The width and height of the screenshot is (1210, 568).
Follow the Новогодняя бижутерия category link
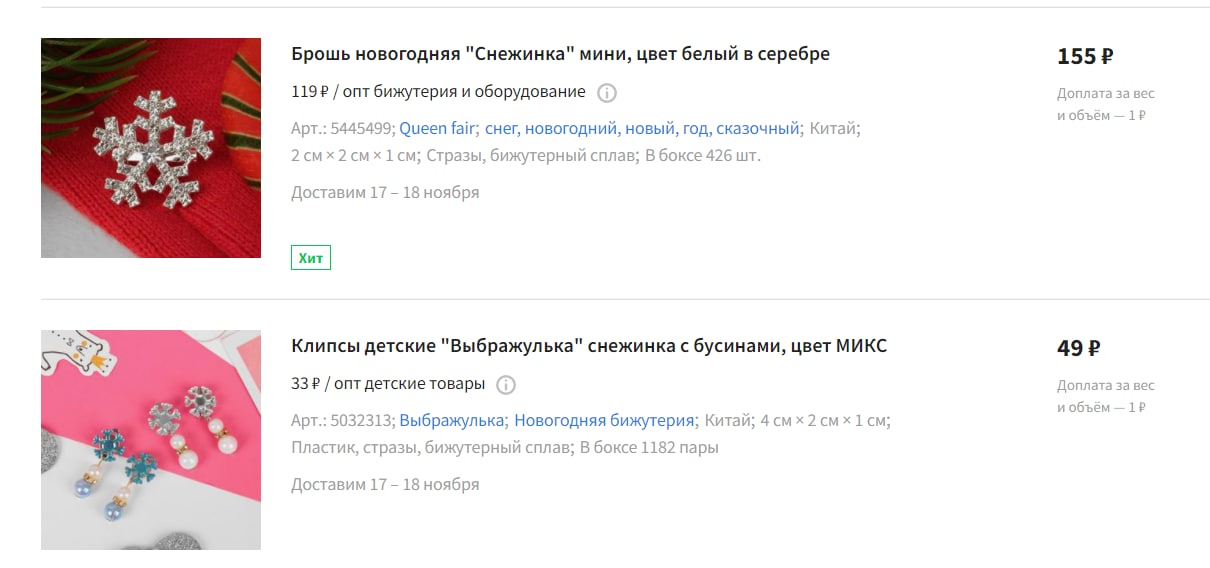click(604, 420)
